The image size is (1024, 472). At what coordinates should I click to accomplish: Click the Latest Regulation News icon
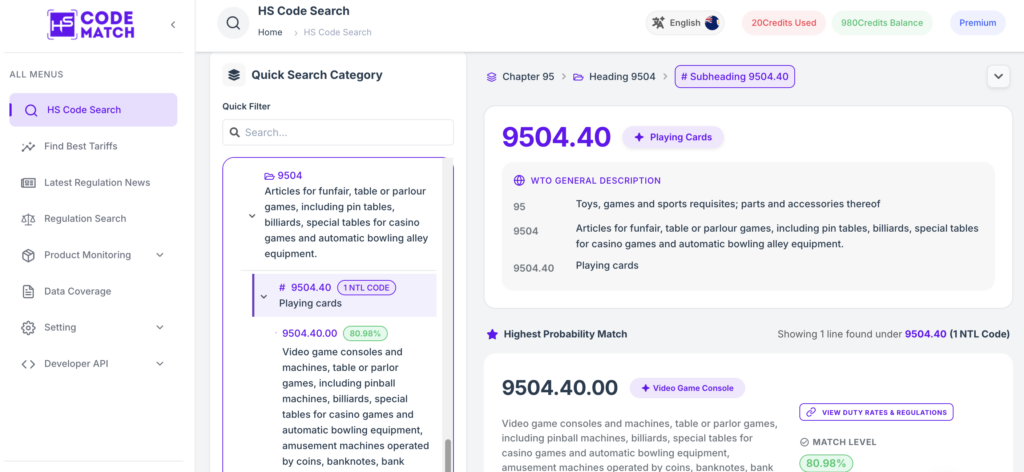pos(28,183)
